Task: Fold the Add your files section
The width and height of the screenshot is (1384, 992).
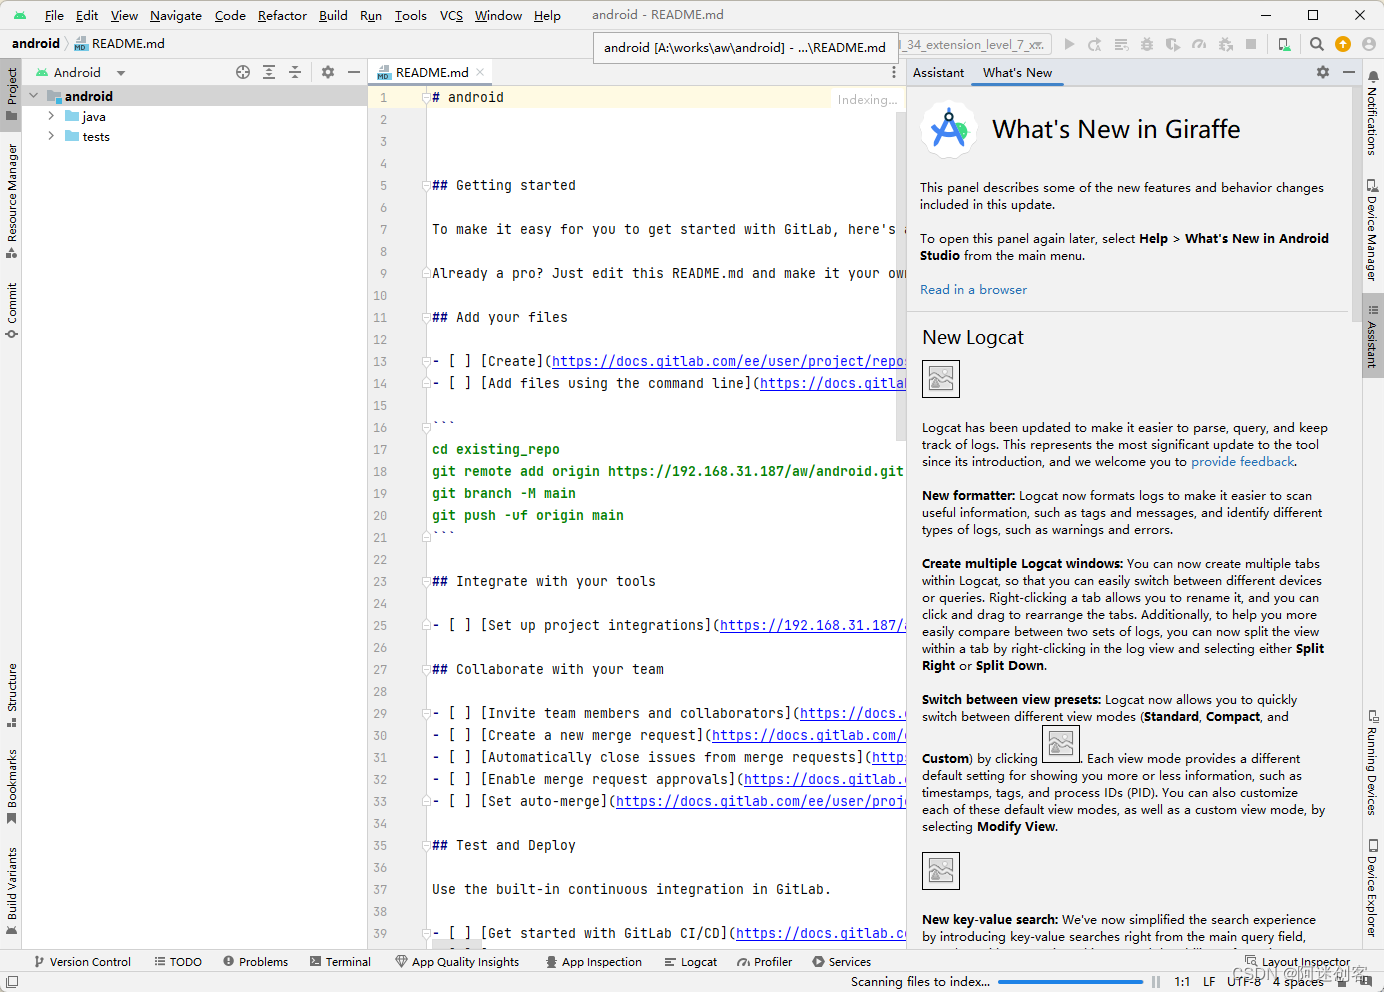Action: pyautogui.click(x=426, y=318)
